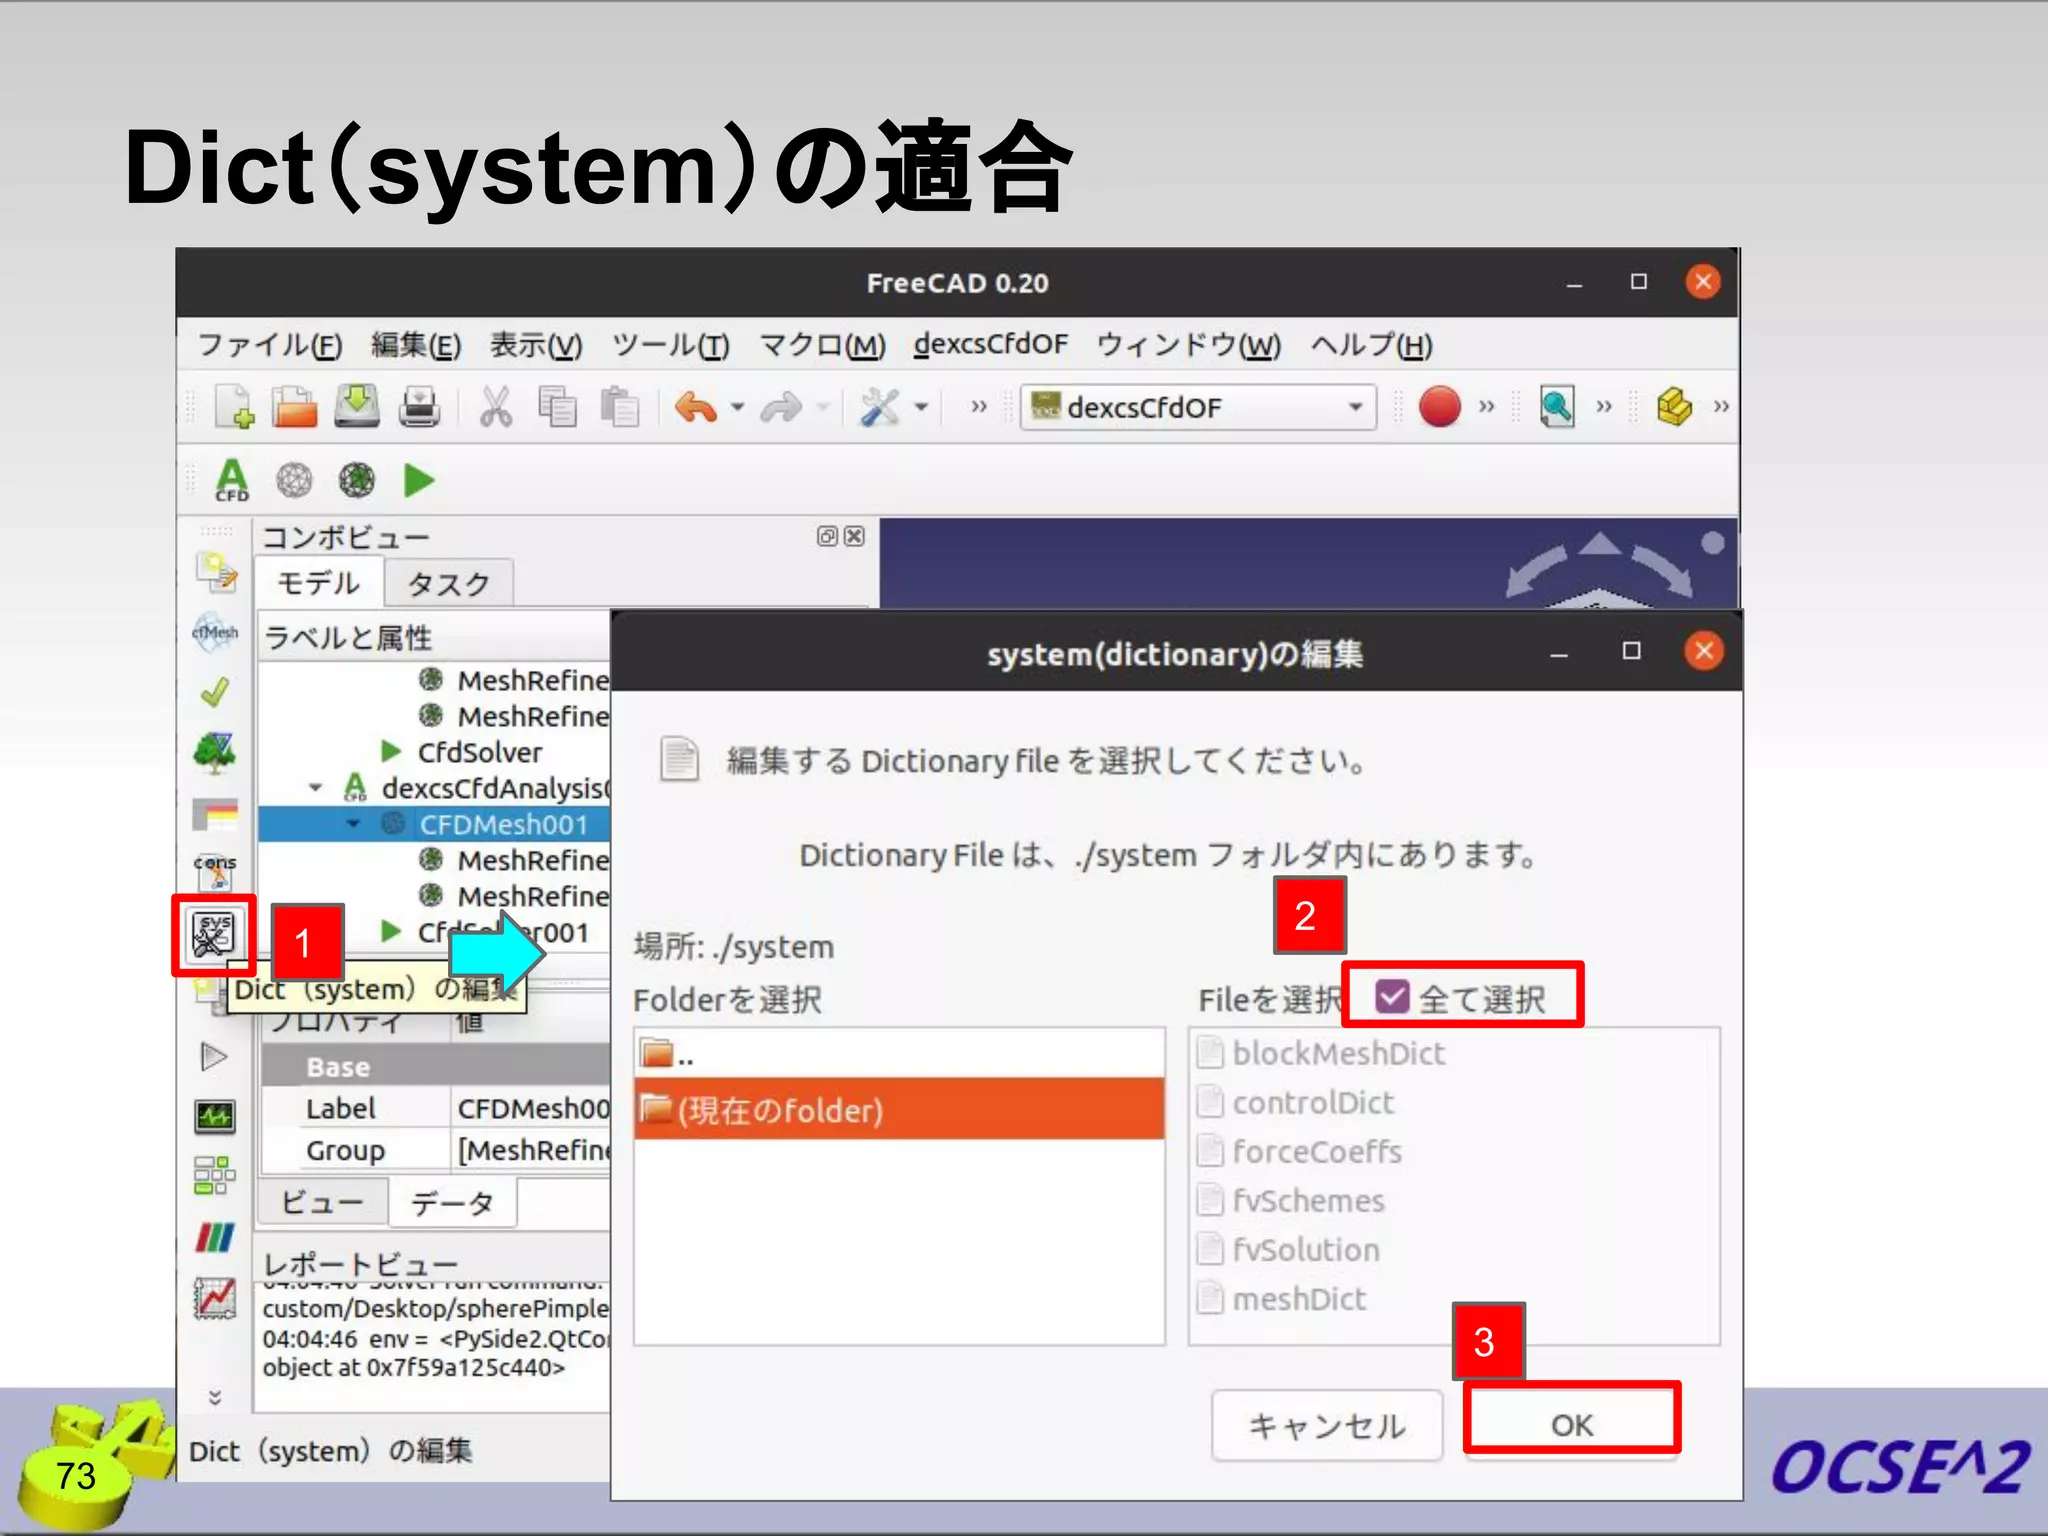This screenshot has width=2048, height=1536.
Task: Open the ツール(T) menu
Action: (x=671, y=345)
